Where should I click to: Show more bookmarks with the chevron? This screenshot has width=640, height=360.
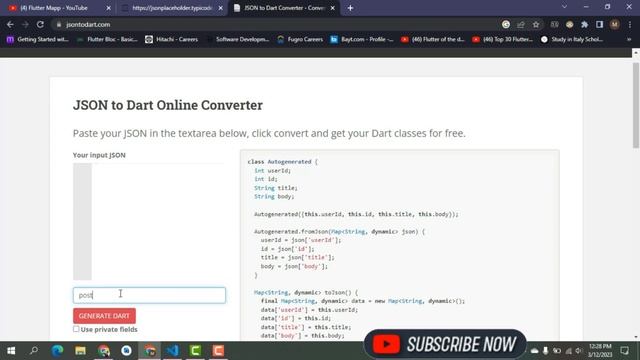tap(629, 40)
